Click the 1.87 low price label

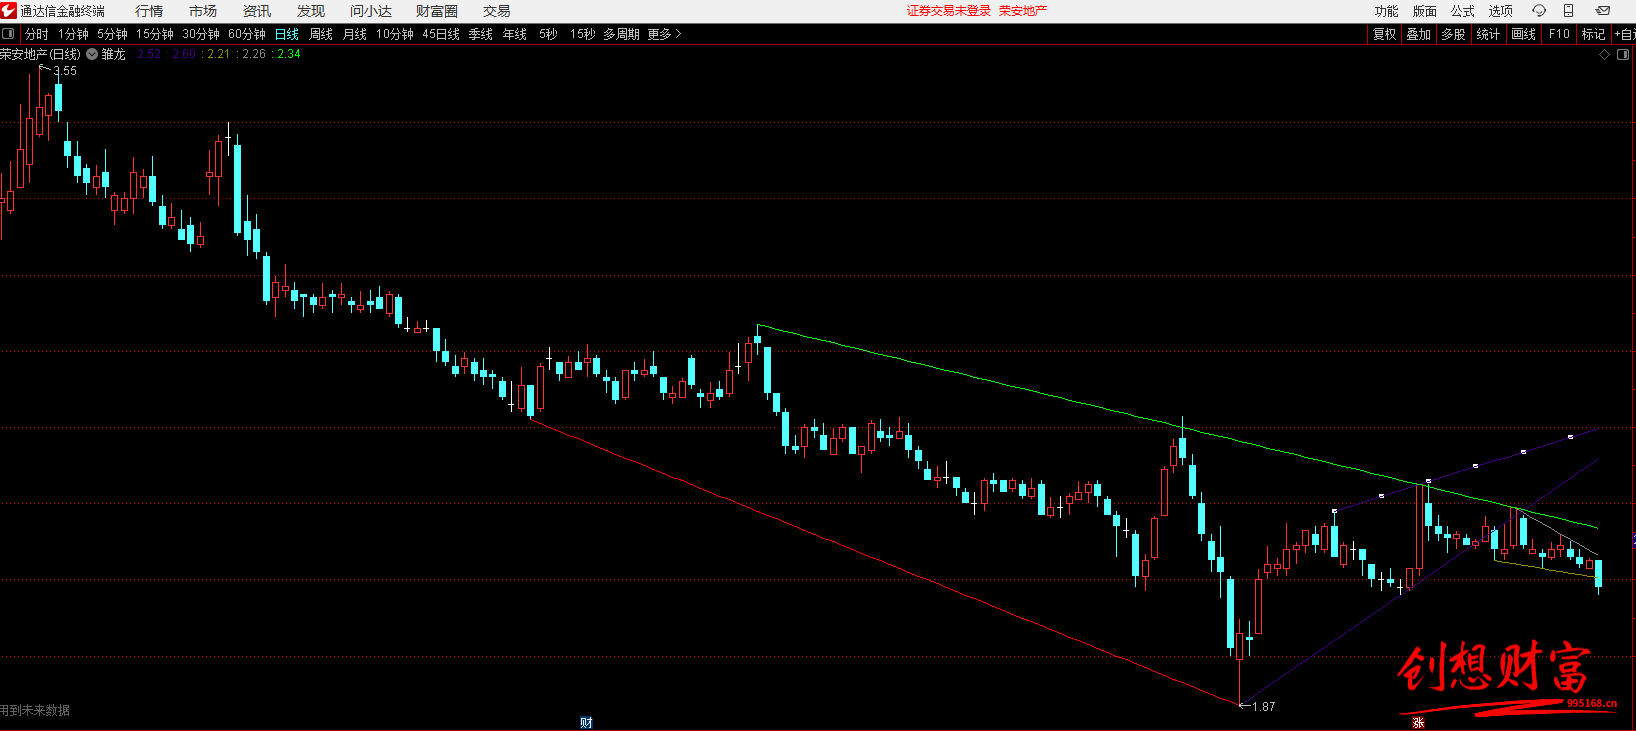[x=1263, y=706]
